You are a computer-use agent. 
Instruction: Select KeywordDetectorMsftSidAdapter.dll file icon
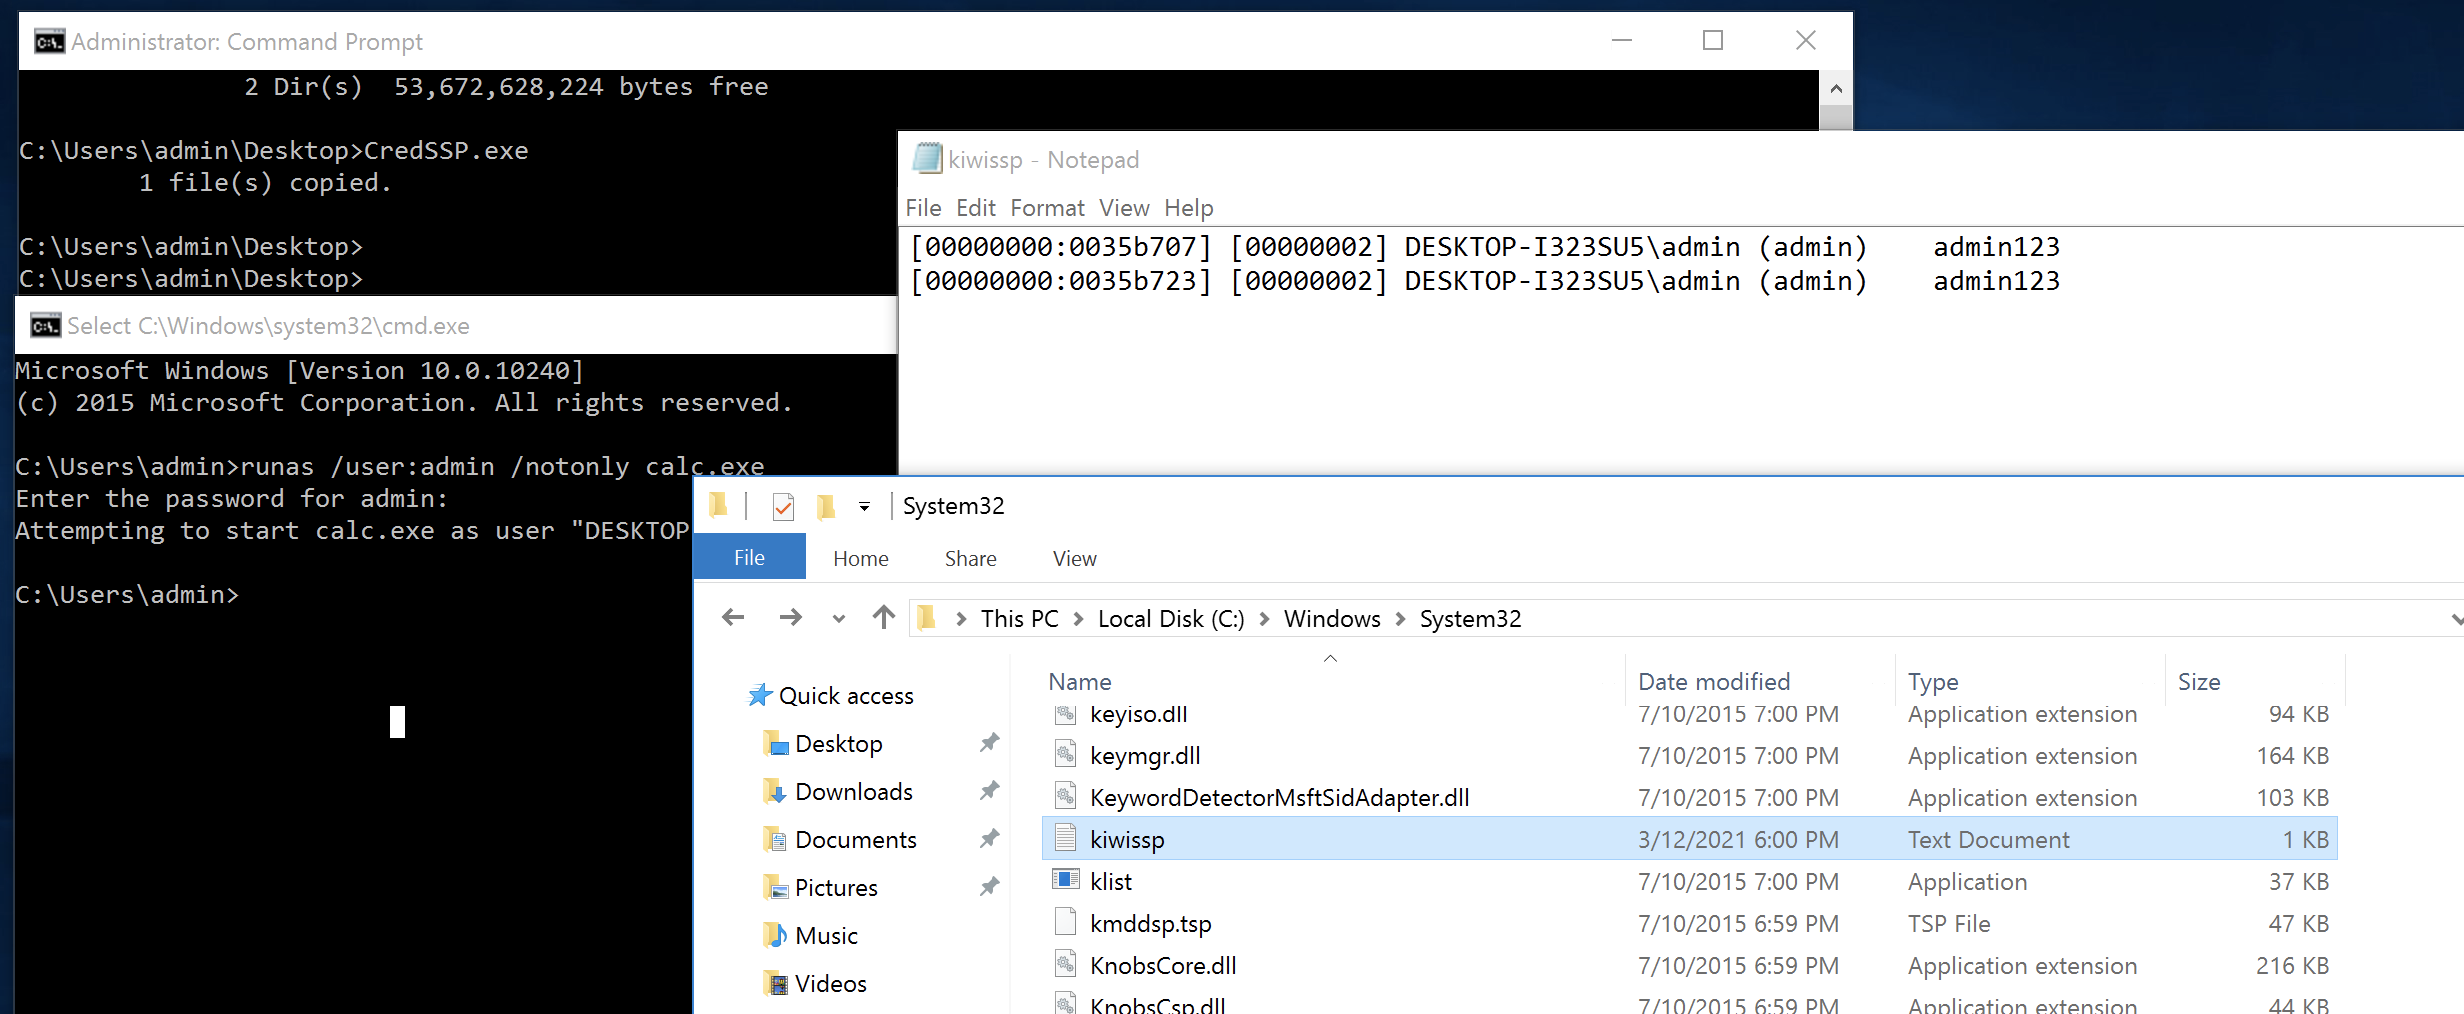(x=1065, y=797)
